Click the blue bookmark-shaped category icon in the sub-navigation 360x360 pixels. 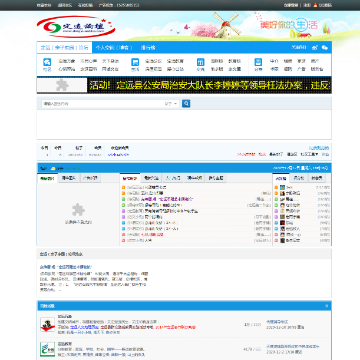pyautogui.click(x=135, y=62)
